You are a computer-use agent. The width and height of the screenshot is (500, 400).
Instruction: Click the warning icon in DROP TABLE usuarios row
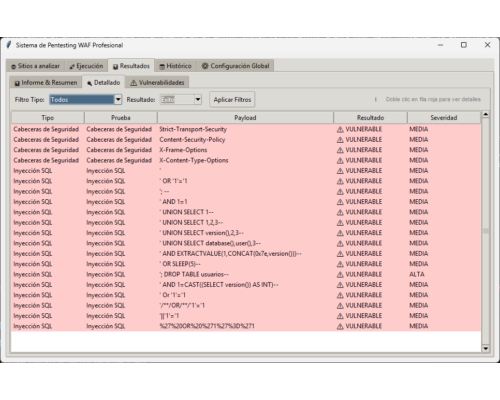pyautogui.click(x=340, y=274)
